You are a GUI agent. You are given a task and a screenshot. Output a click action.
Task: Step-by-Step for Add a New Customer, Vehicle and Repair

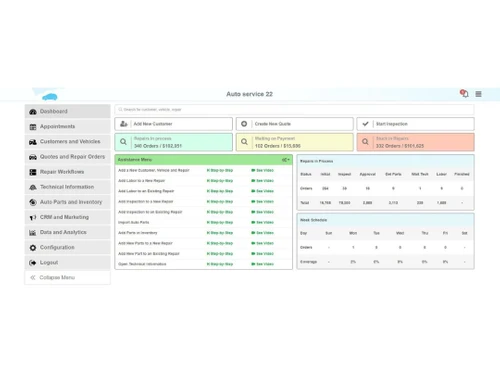pyautogui.click(x=220, y=170)
